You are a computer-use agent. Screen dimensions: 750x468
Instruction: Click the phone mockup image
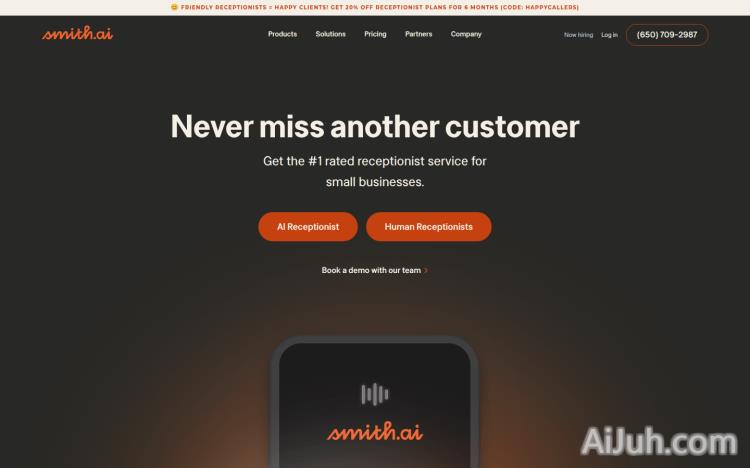pos(375,402)
